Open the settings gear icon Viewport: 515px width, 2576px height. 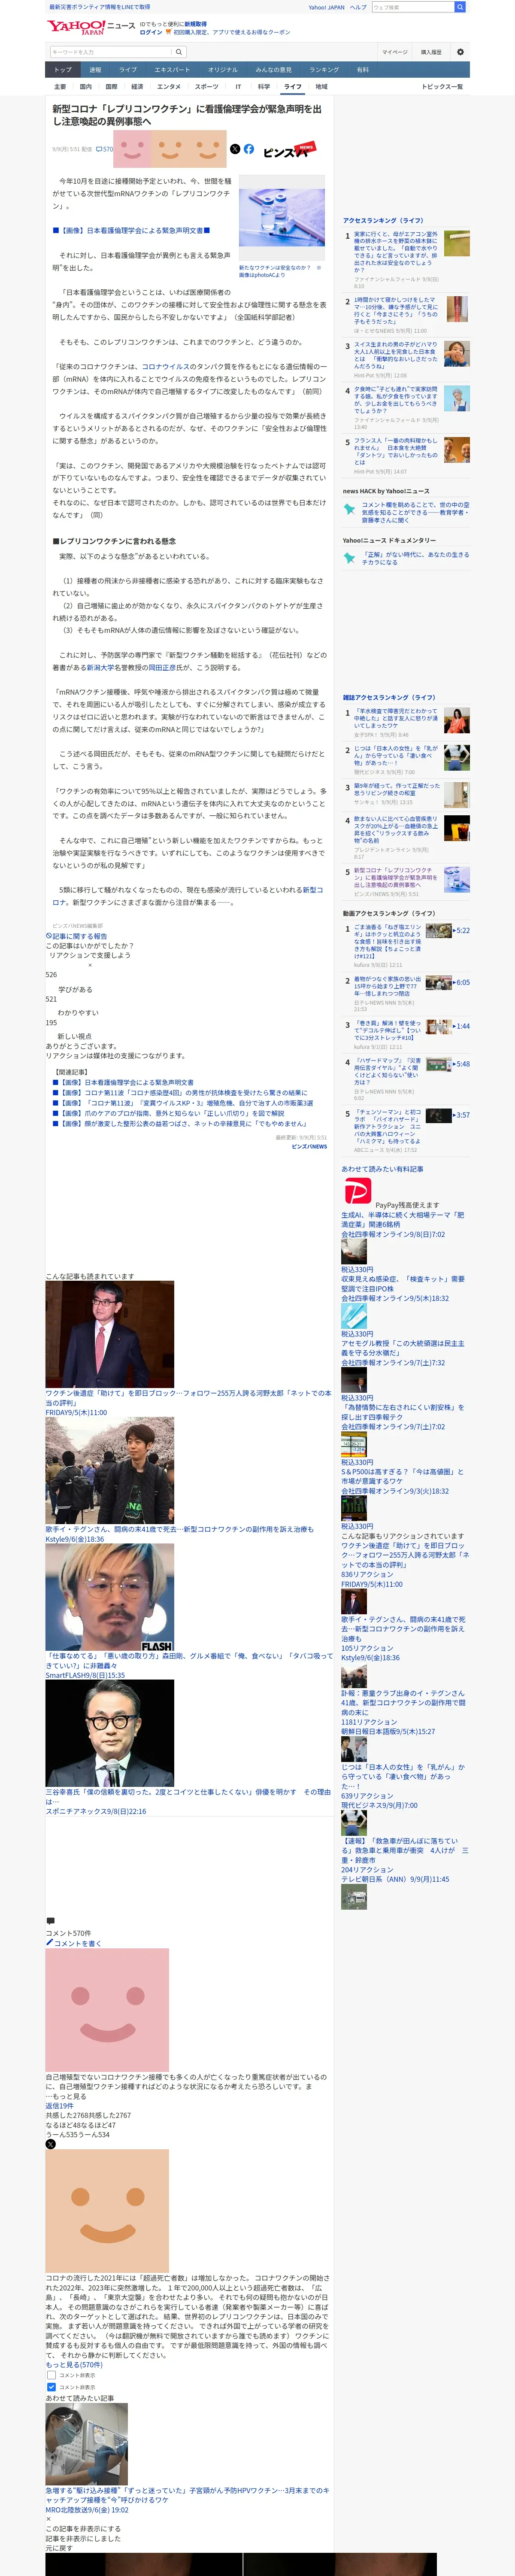point(460,52)
